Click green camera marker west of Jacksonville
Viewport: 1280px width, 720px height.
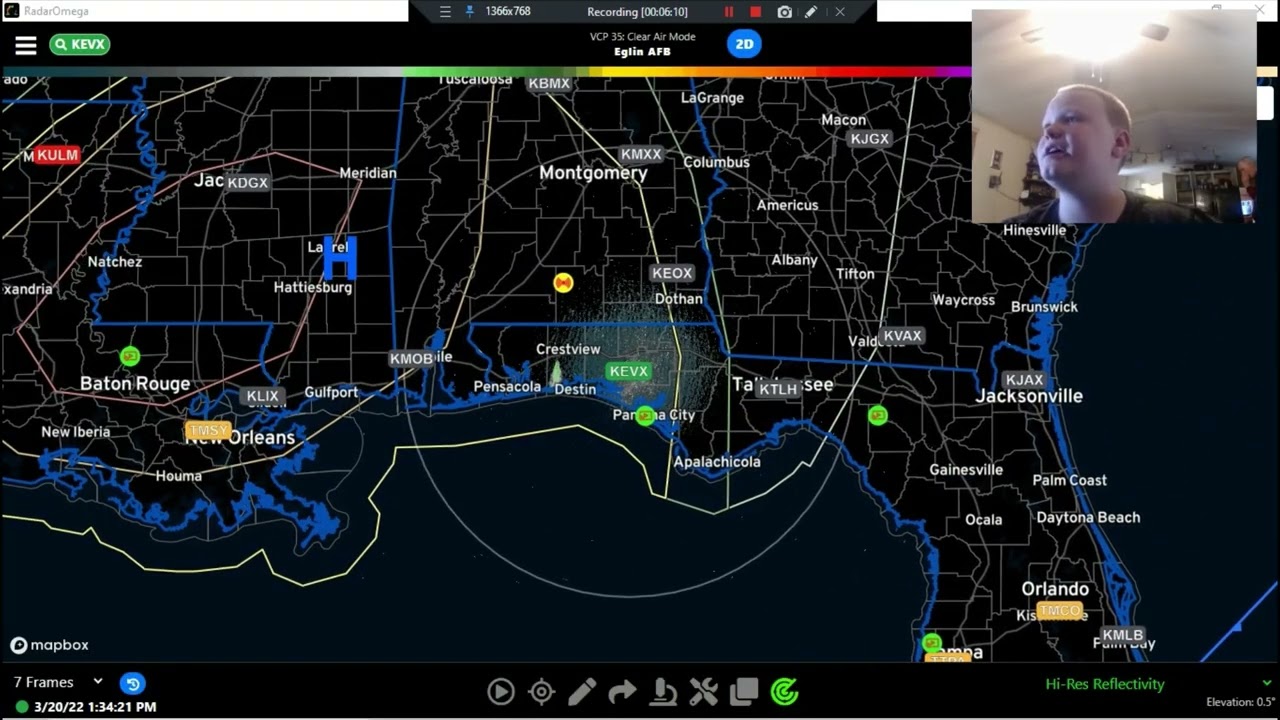tap(878, 415)
